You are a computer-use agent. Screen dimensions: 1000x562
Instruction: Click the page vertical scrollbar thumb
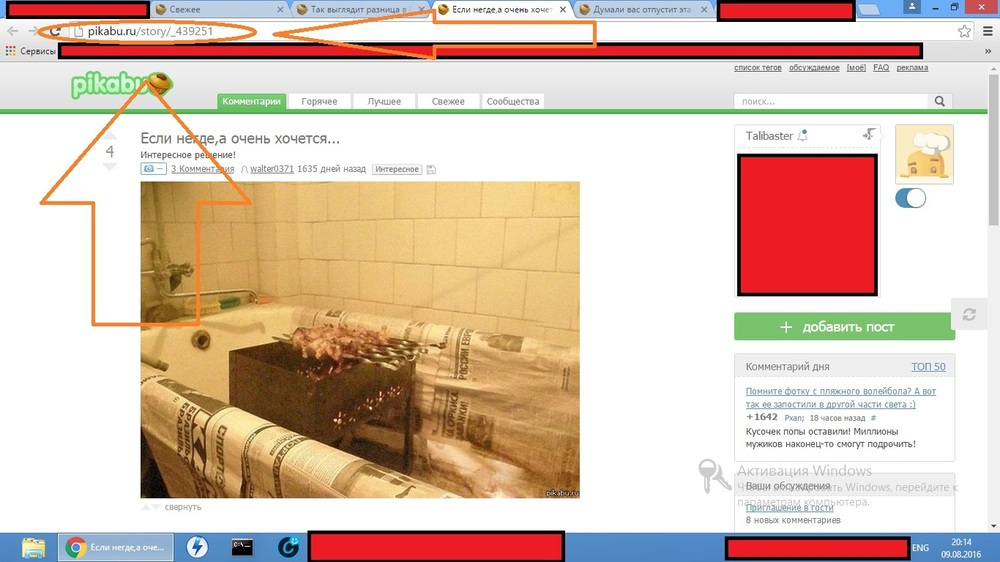tap(994, 150)
